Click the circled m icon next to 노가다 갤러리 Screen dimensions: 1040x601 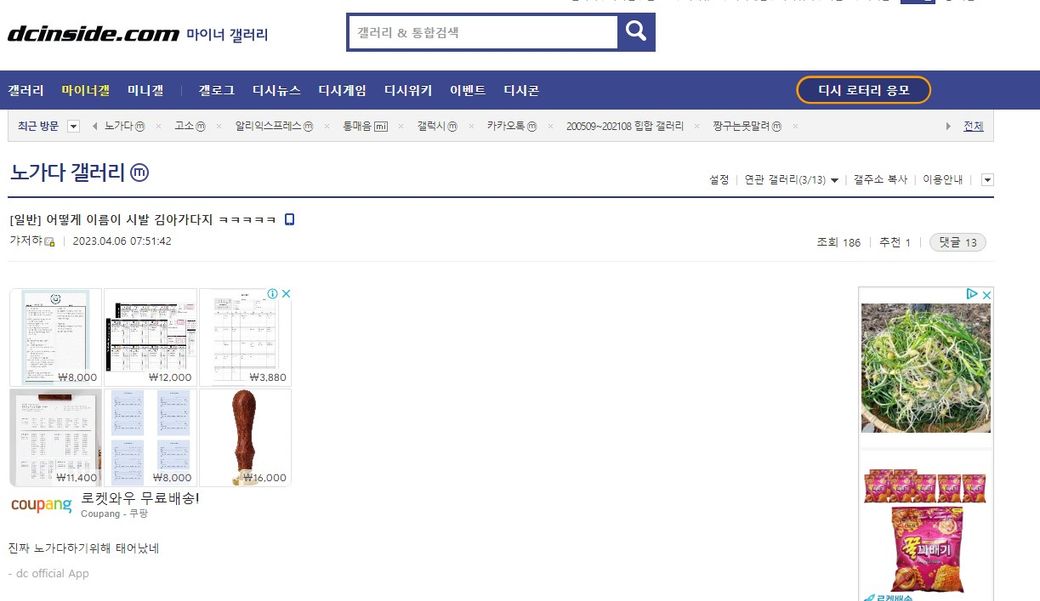pos(140,173)
